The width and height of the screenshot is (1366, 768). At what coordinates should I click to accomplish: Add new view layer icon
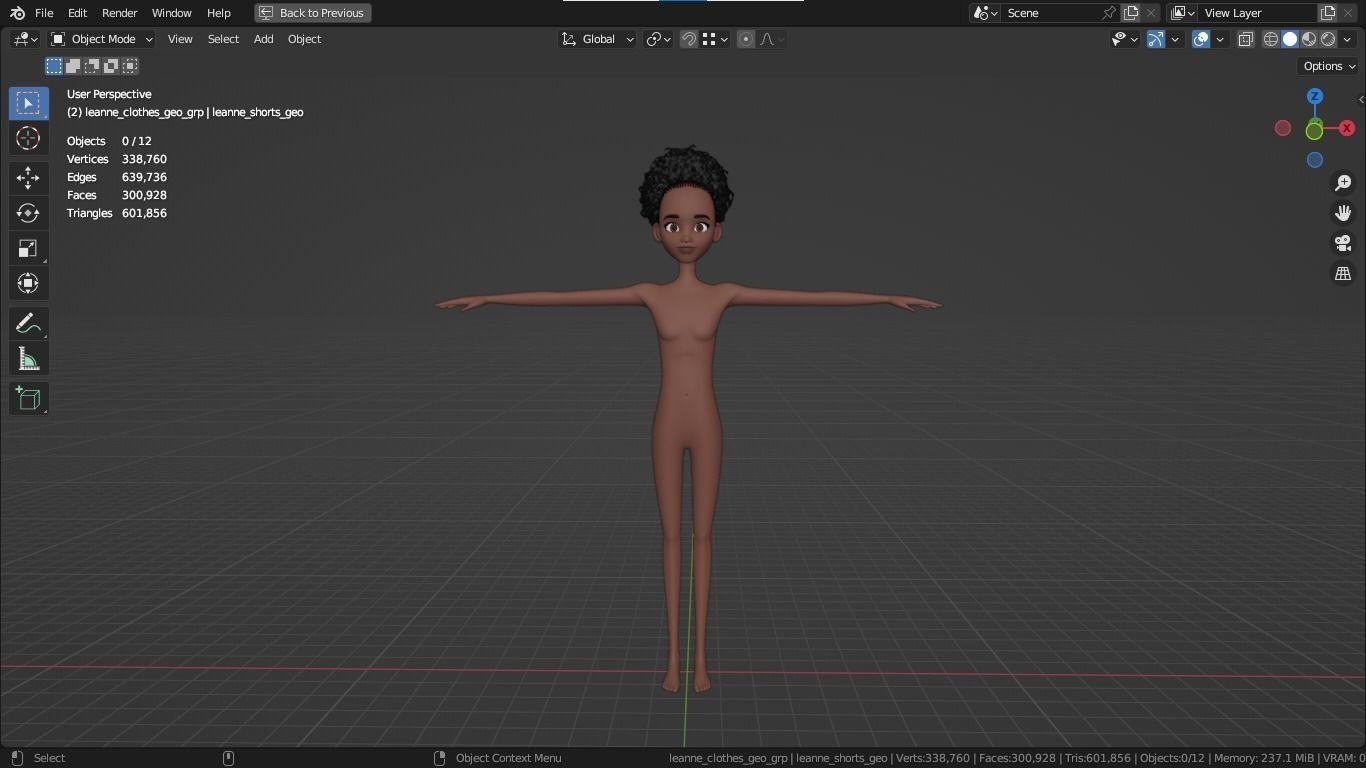1328,13
